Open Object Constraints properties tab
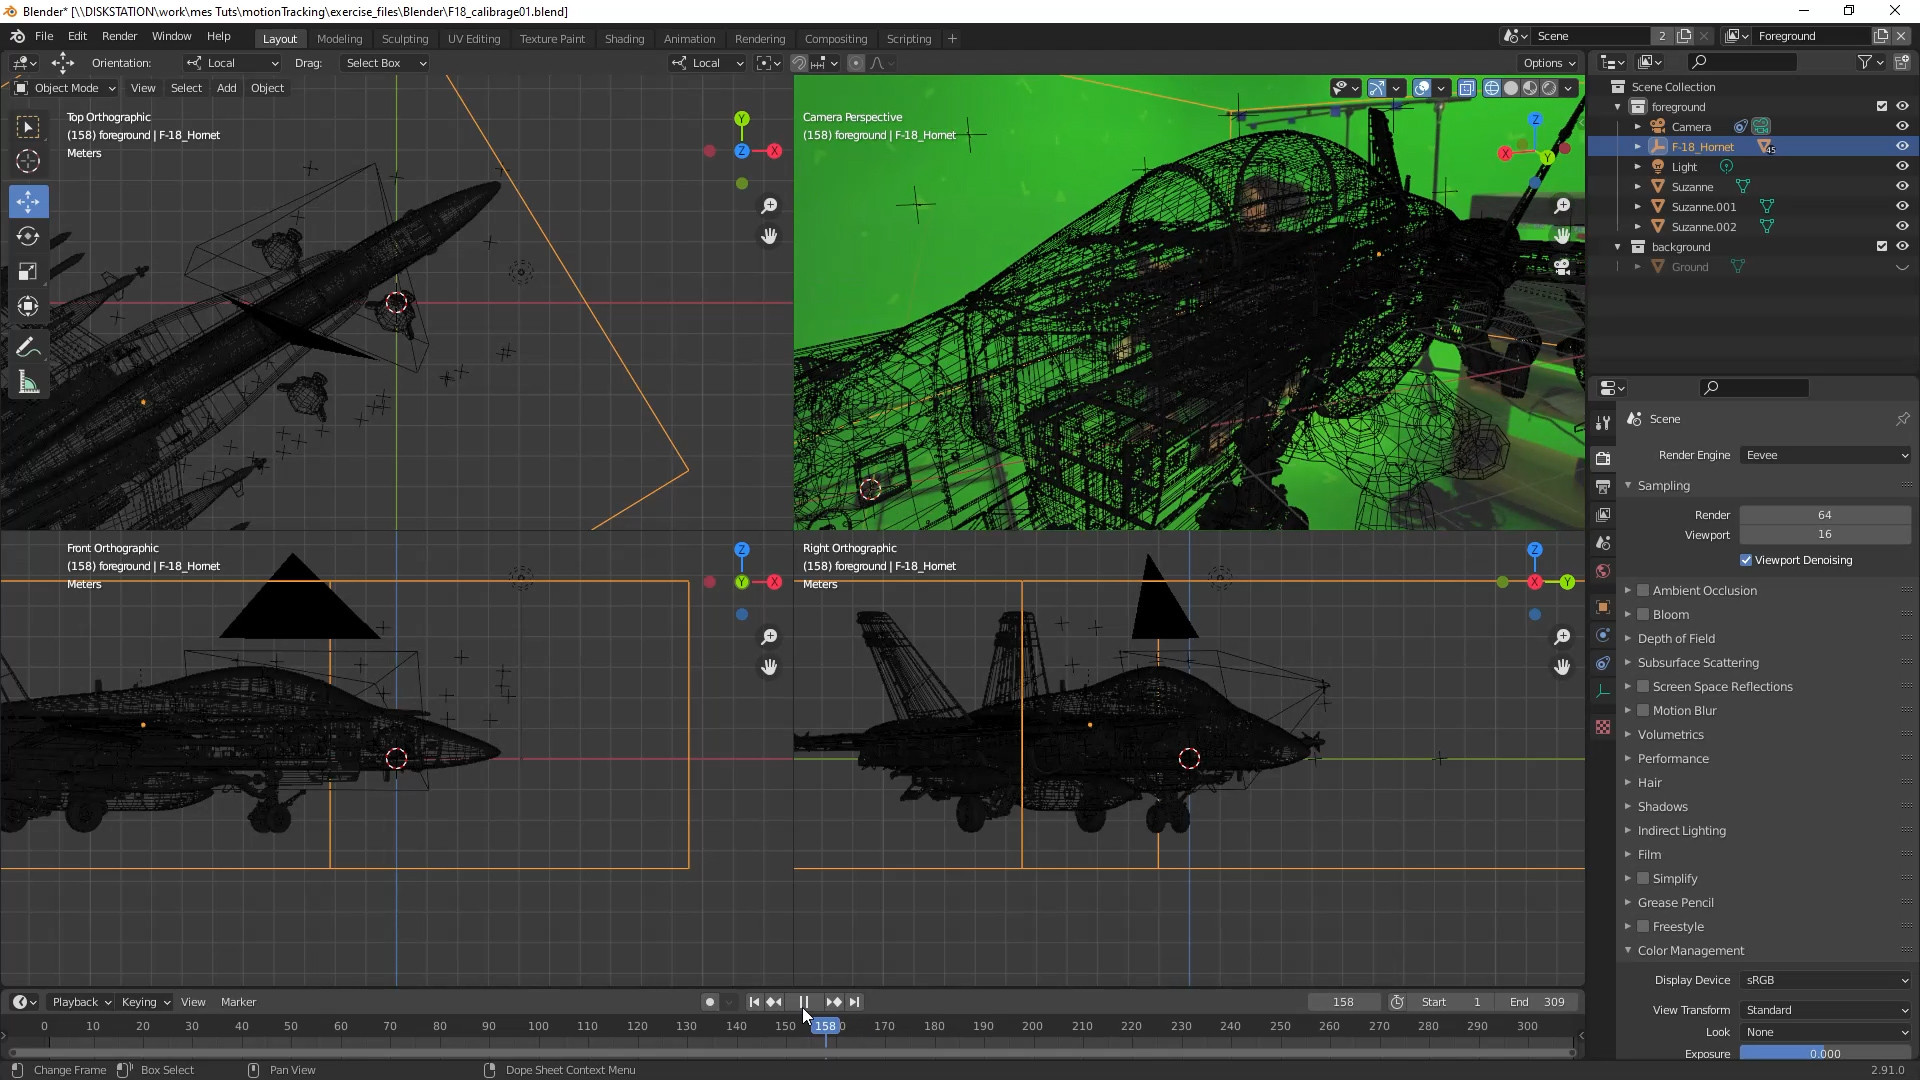Screen dimensions: 1920x1080 tap(1603, 663)
